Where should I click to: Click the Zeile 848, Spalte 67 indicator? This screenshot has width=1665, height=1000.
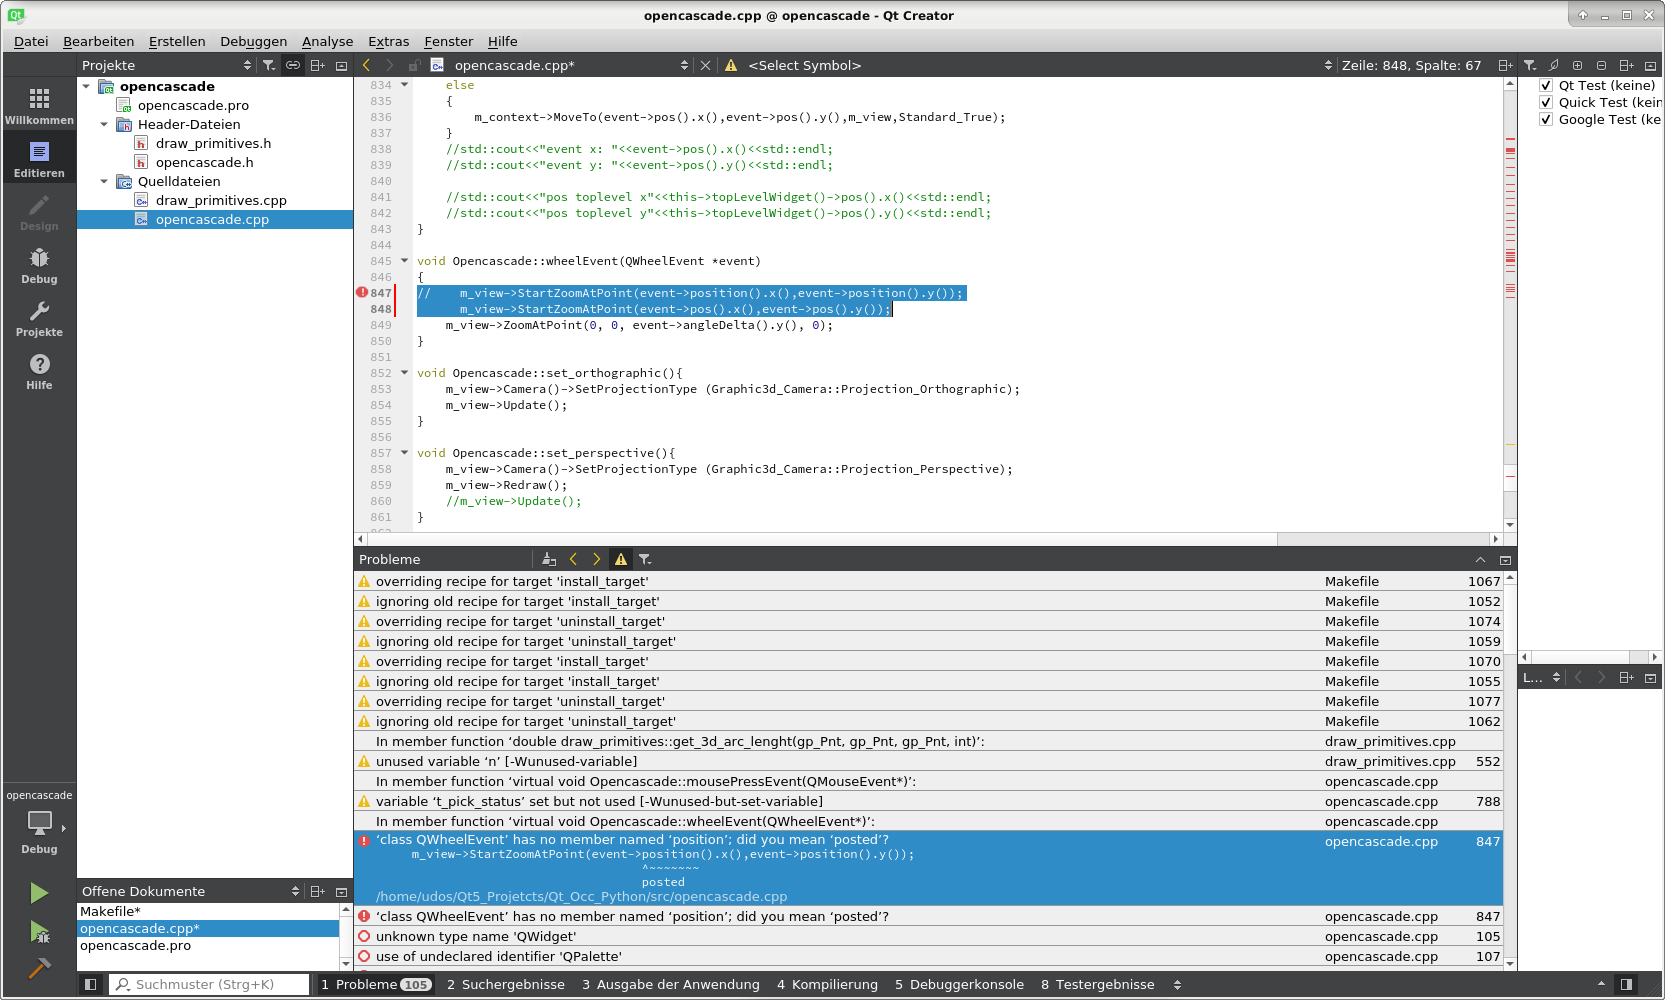pos(1411,65)
